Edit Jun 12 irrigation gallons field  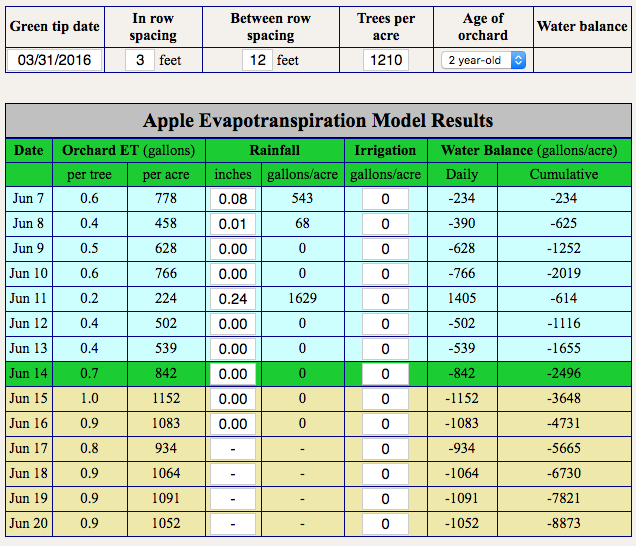point(385,324)
